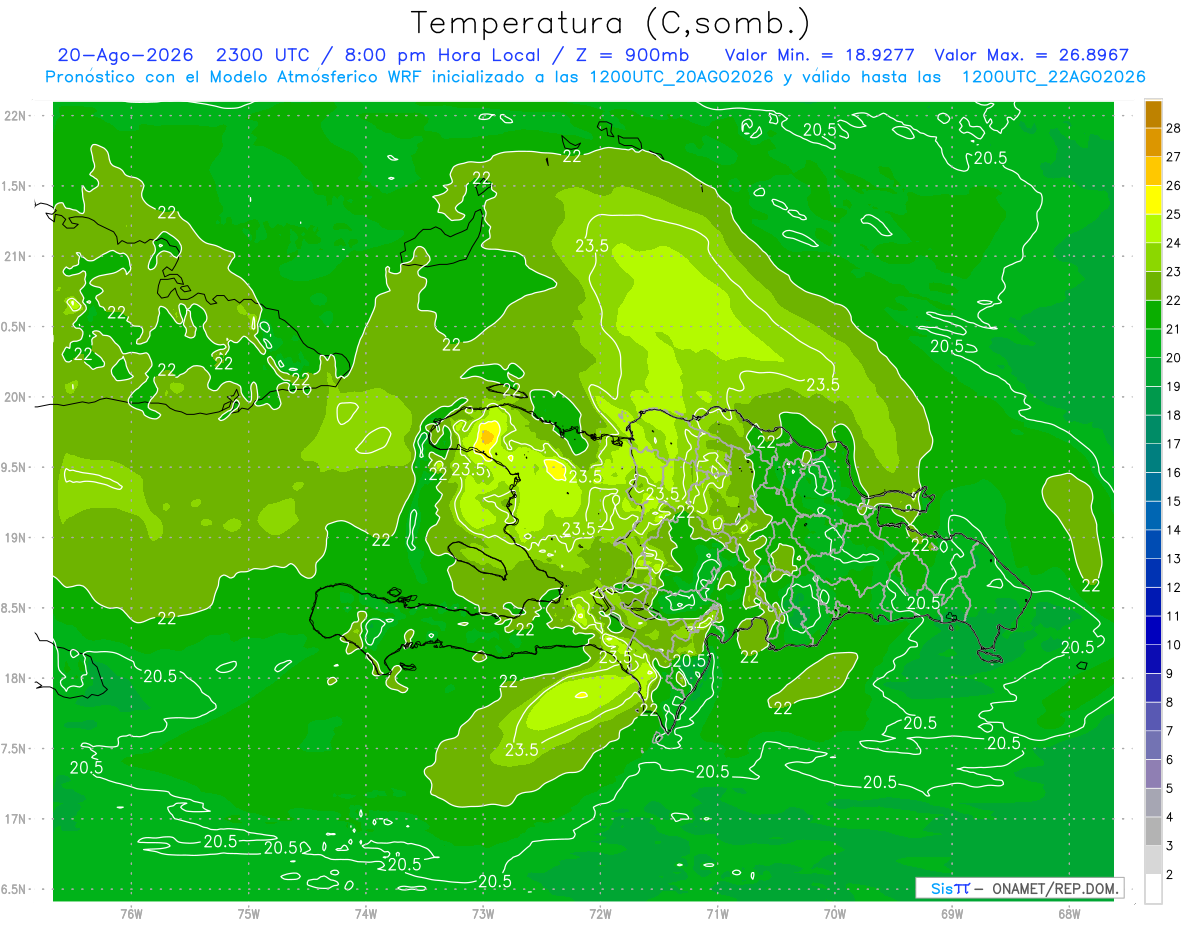The image size is (1200, 927).
Task: Click the '19N' latitude label
Action: [17, 537]
